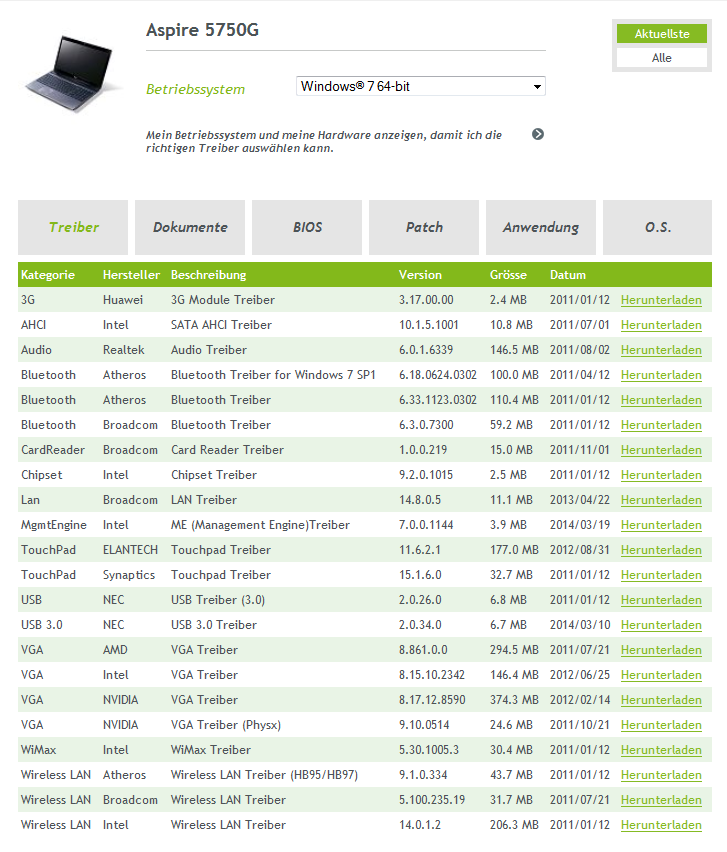This screenshot has height=852, width=727.
Task: Click the Aspire 5750G laptop thumbnail
Action: click(x=72, y=72)
